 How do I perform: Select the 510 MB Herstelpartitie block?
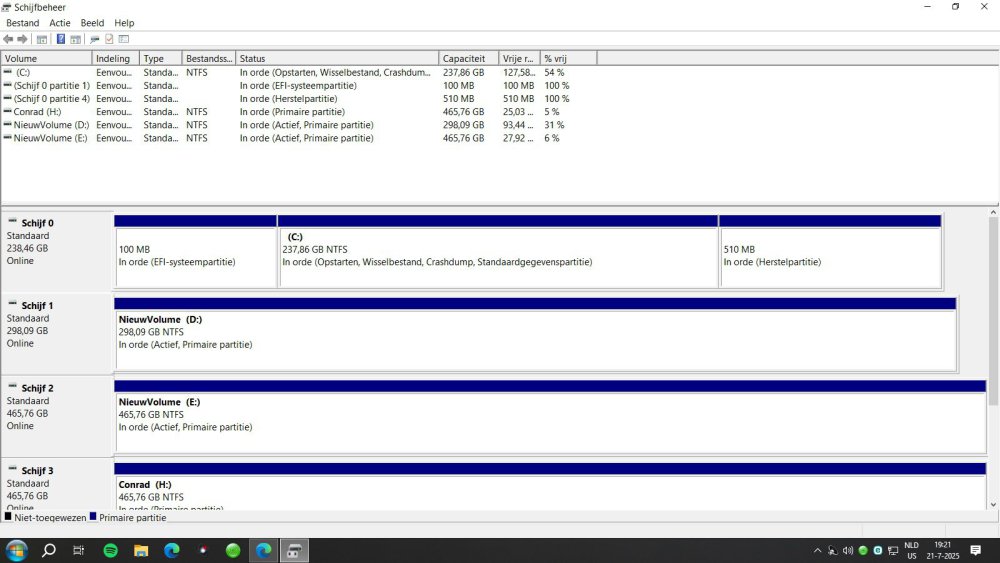coord(830,252)
